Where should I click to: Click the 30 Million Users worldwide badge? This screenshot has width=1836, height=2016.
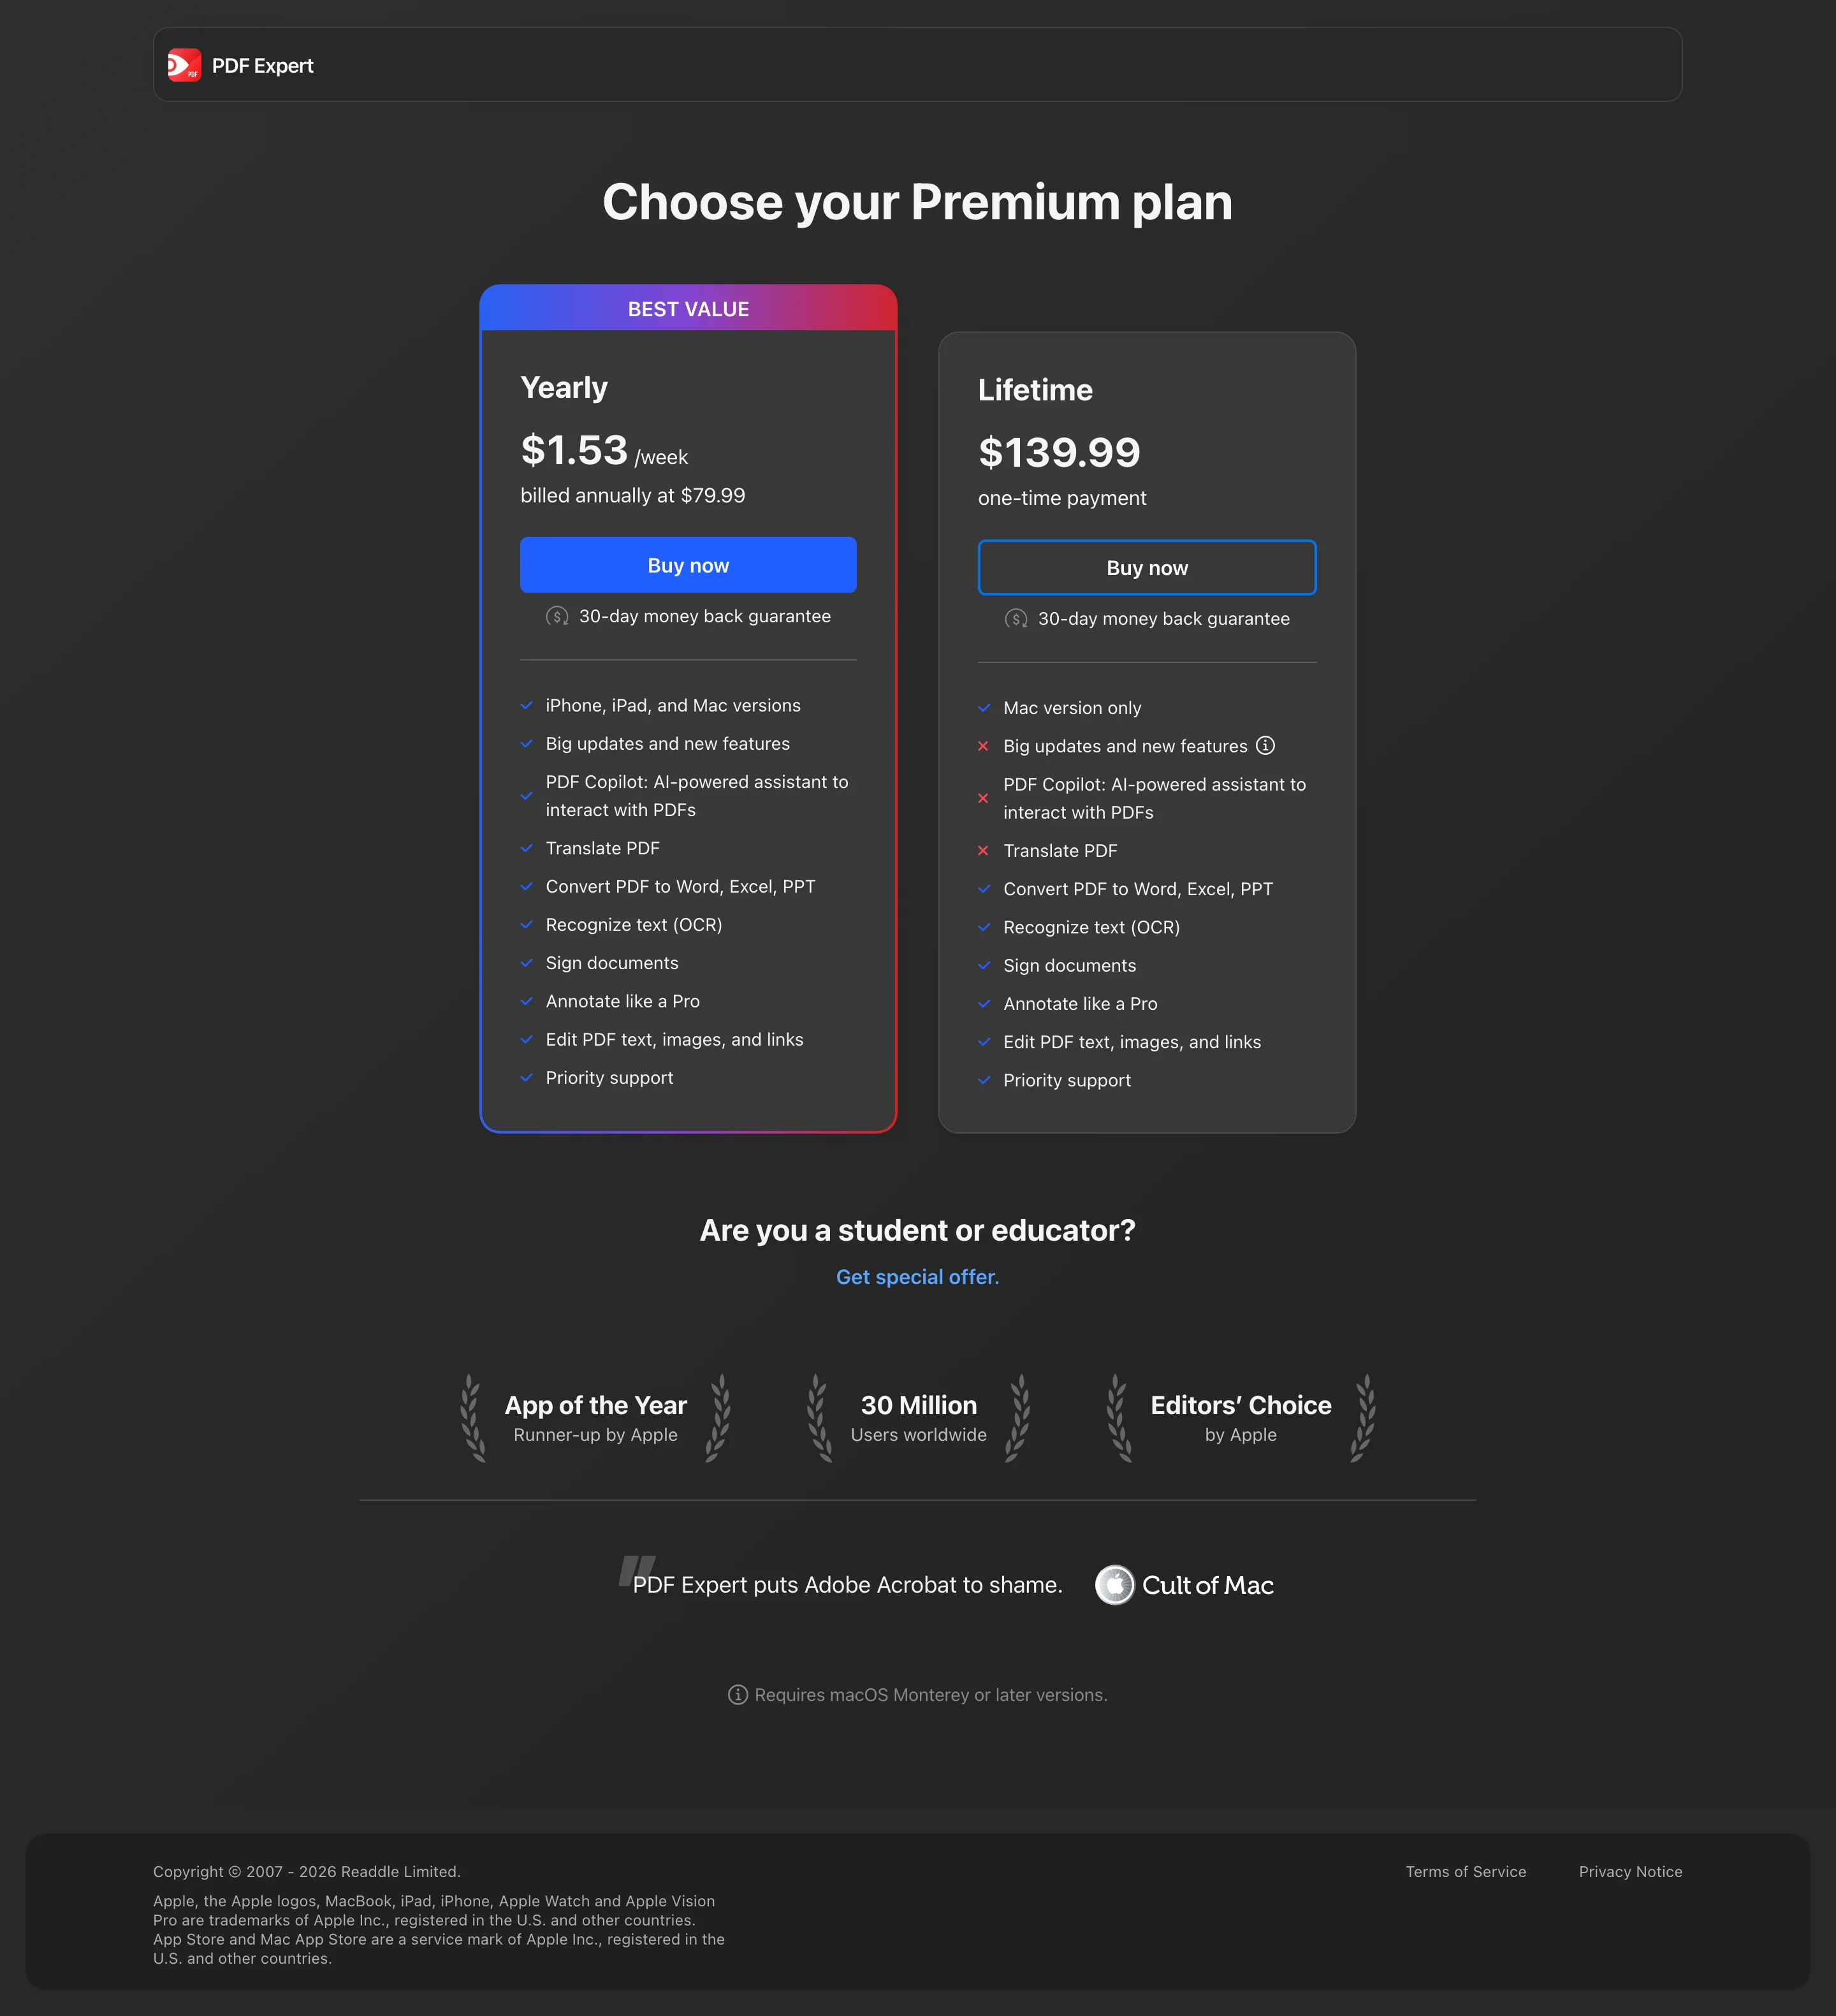click(x=918, y=1418)
